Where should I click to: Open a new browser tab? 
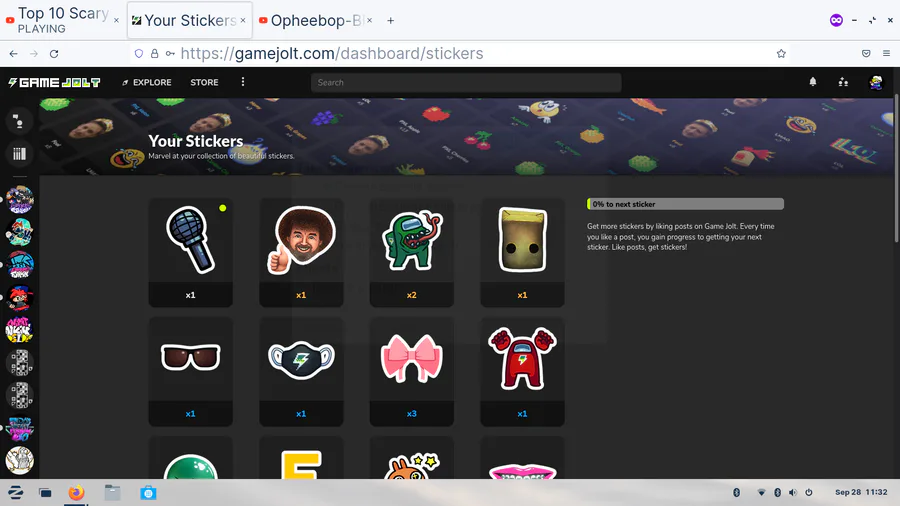click(x=390, y=21)
